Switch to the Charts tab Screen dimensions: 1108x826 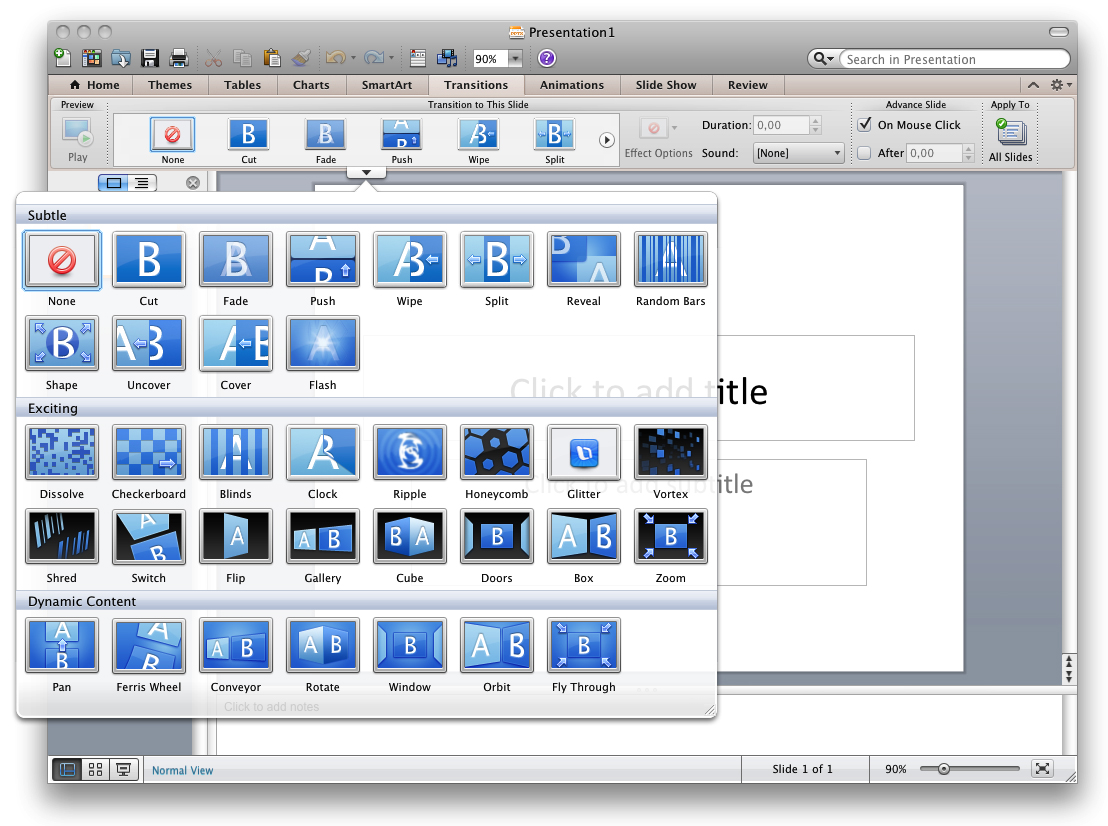pyautogui.click(x=311, y=85)
